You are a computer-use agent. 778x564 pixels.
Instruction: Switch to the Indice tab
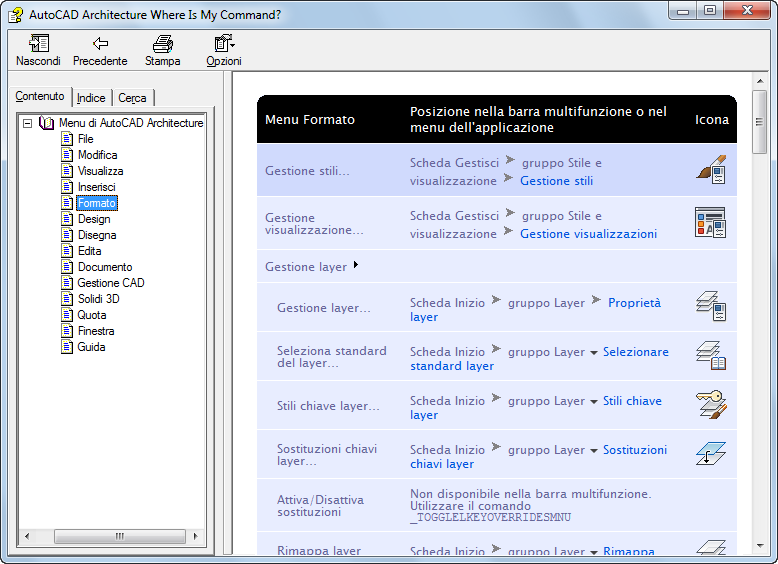coord(91,98)
